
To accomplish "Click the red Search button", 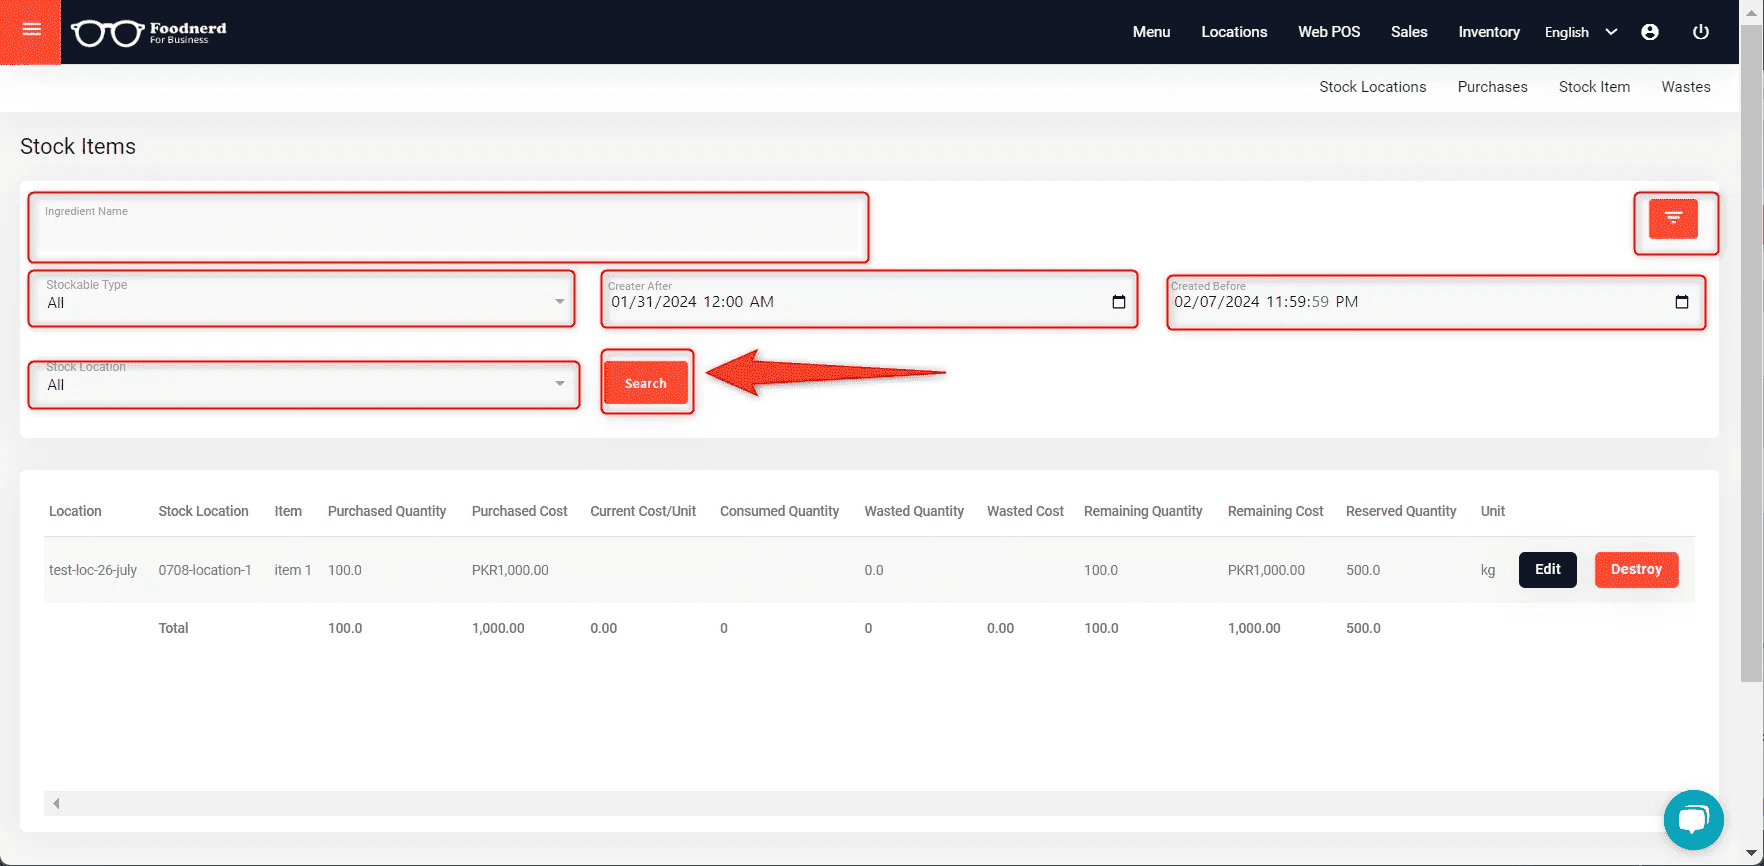I will tap(646, 383).
